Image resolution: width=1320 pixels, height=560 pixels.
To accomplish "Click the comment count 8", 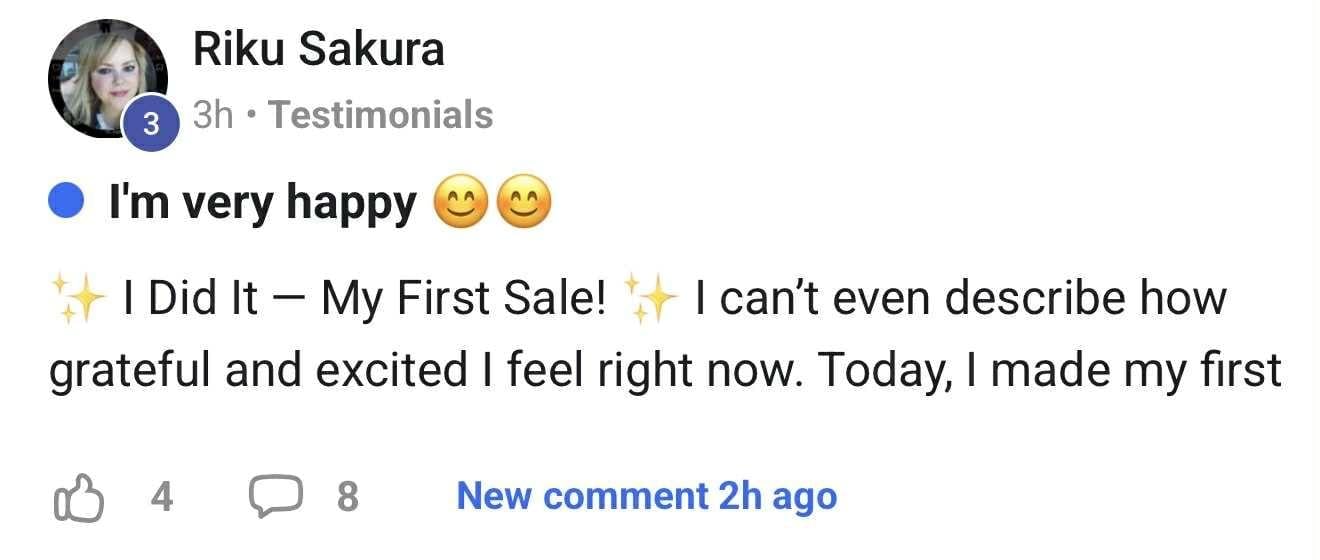I will 347,497.
